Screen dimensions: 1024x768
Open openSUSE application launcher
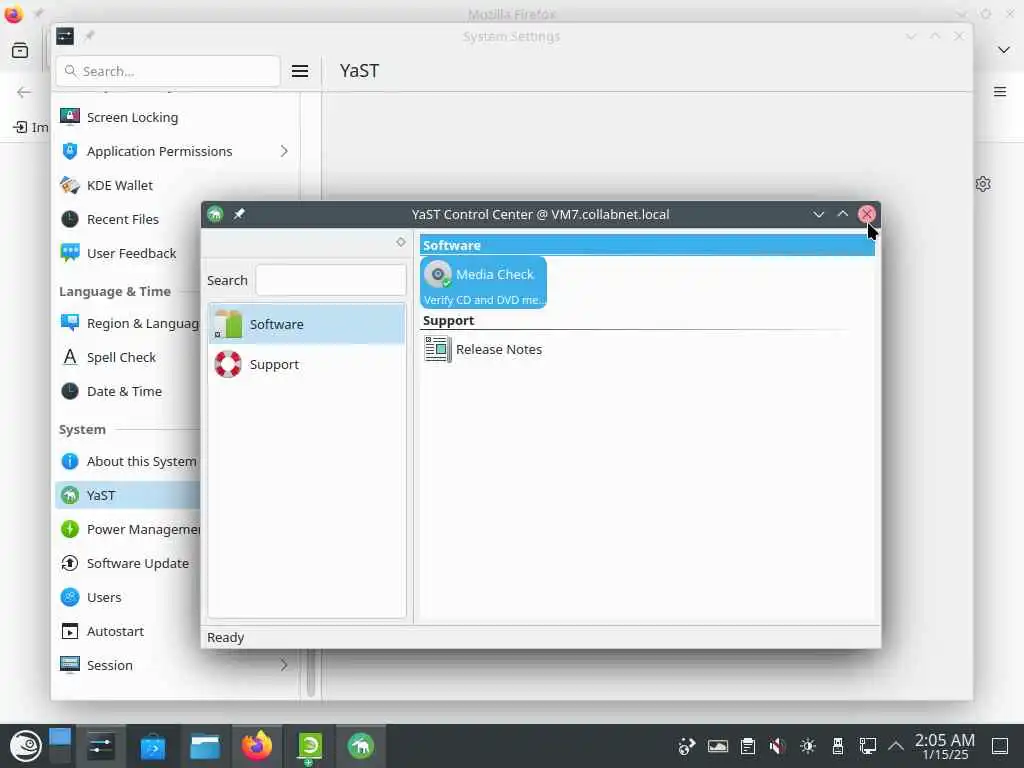click(x=25, y=746)
